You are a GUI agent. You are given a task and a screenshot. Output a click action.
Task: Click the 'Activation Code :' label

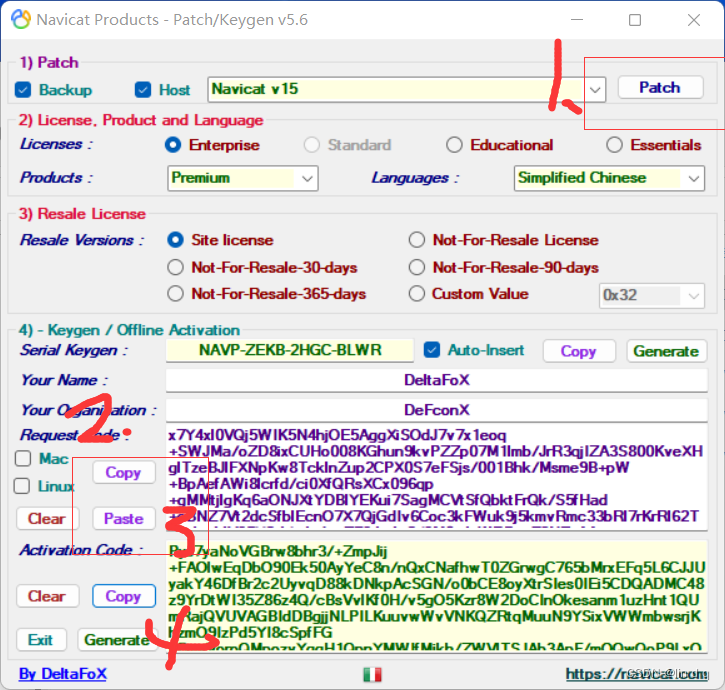coord(81,550)
